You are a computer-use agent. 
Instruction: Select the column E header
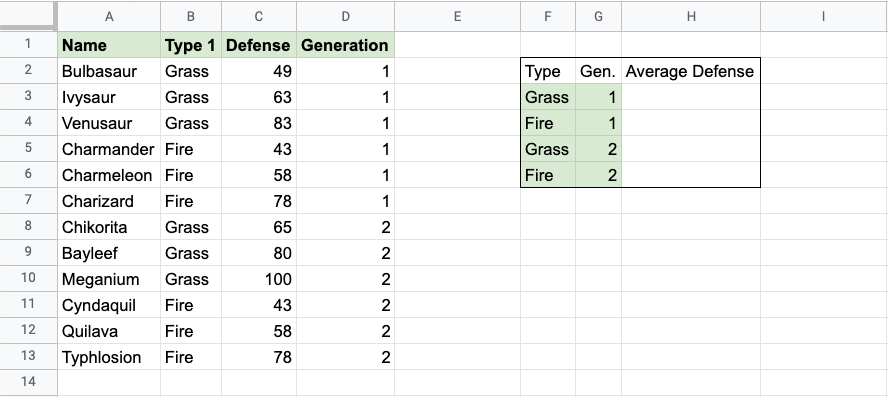coord(458,16)
